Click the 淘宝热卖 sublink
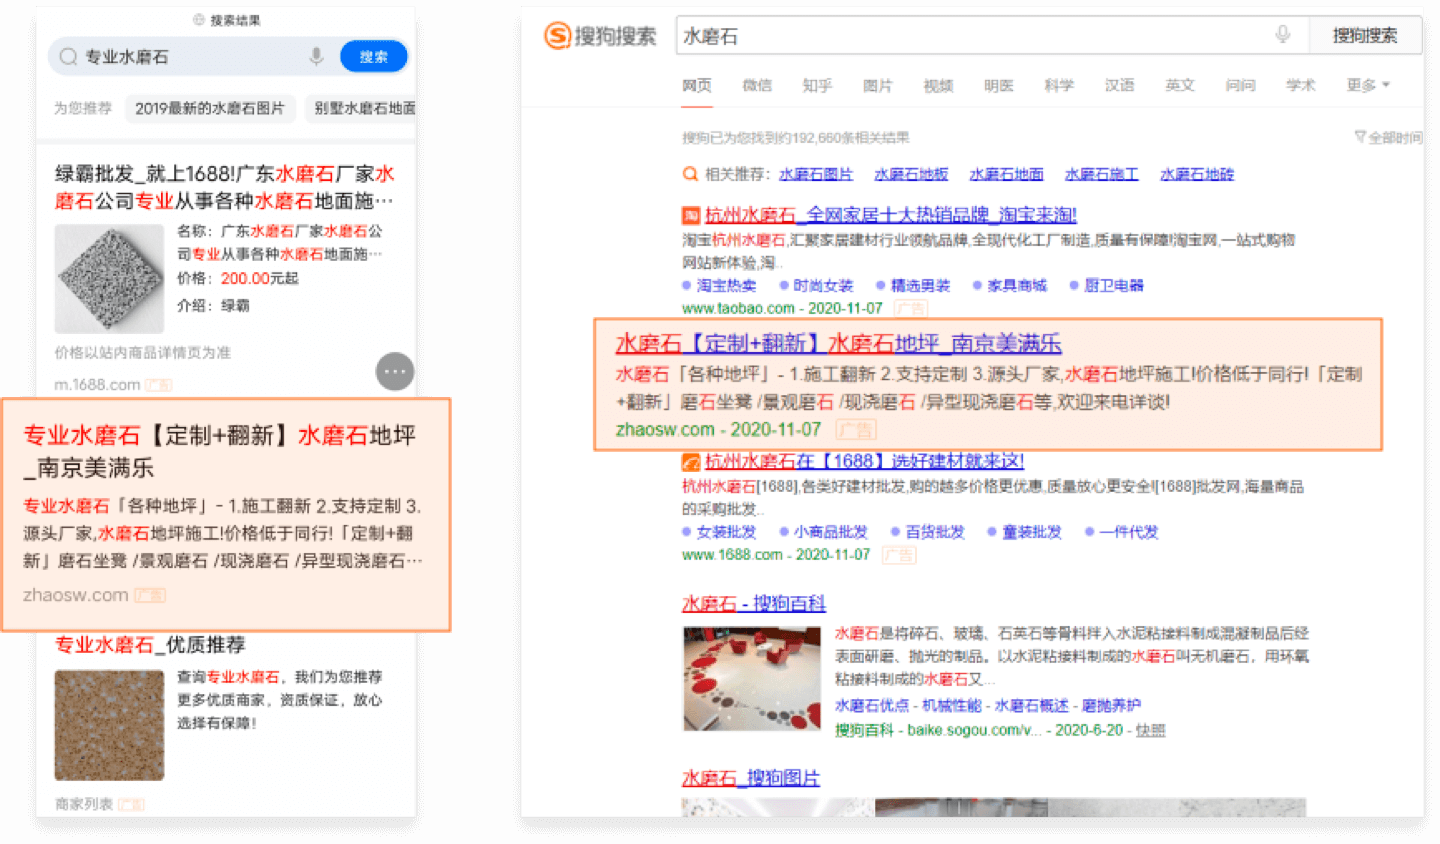This screenshot has width=1440, height=844. 726,286
